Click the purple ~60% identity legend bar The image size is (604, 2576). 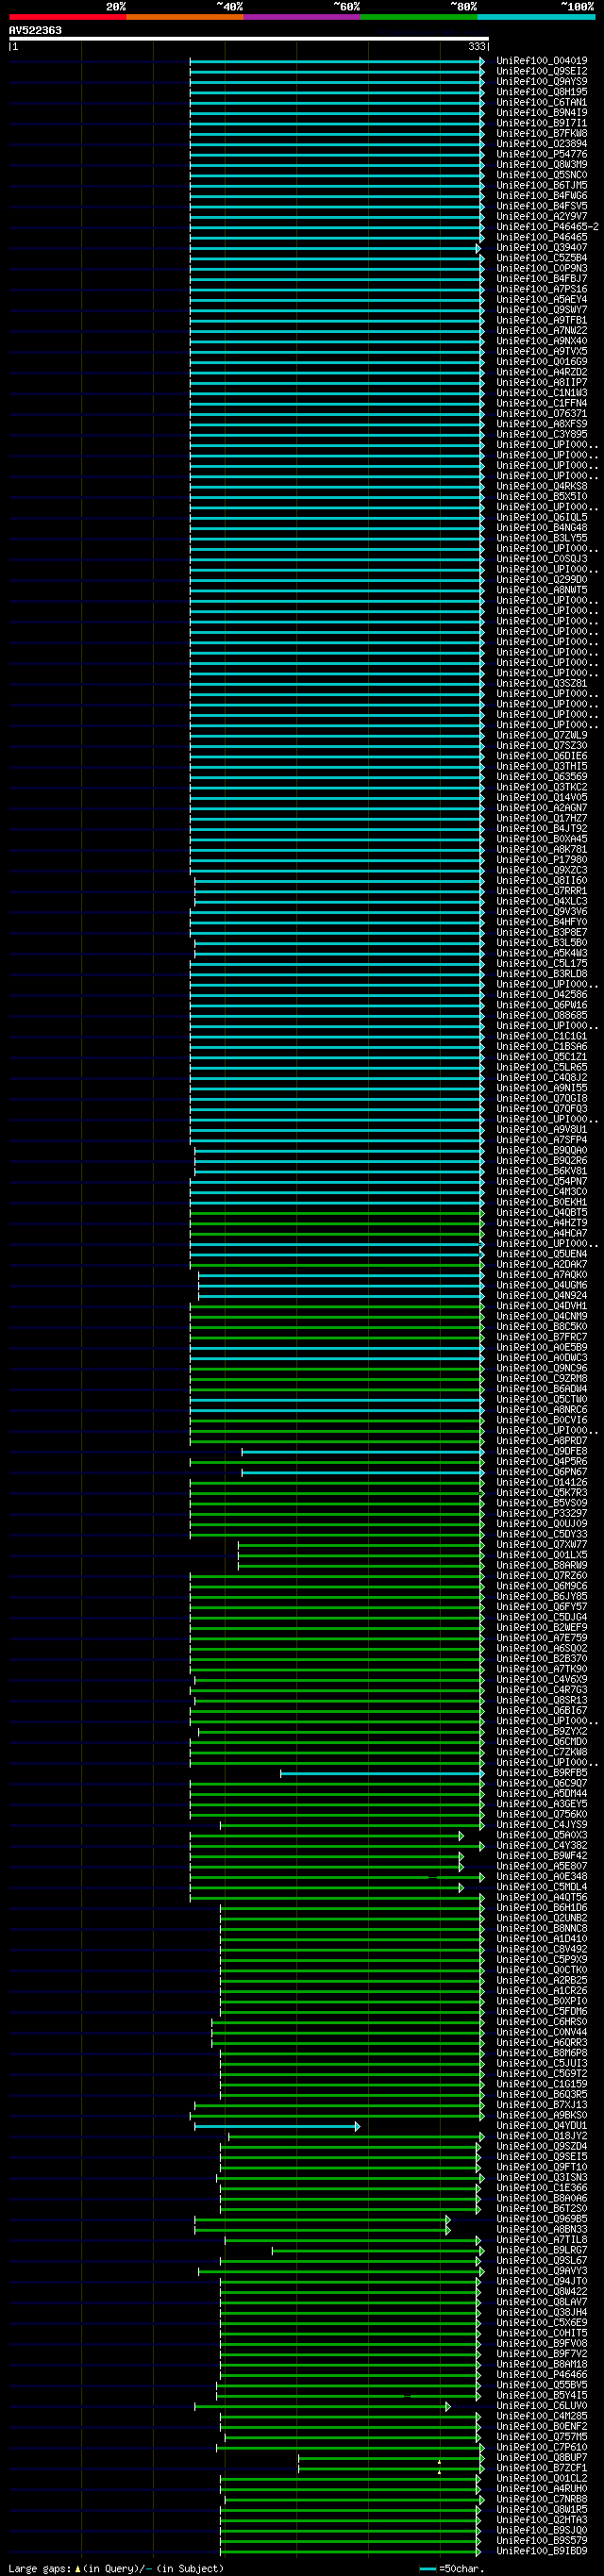point(302,17)
